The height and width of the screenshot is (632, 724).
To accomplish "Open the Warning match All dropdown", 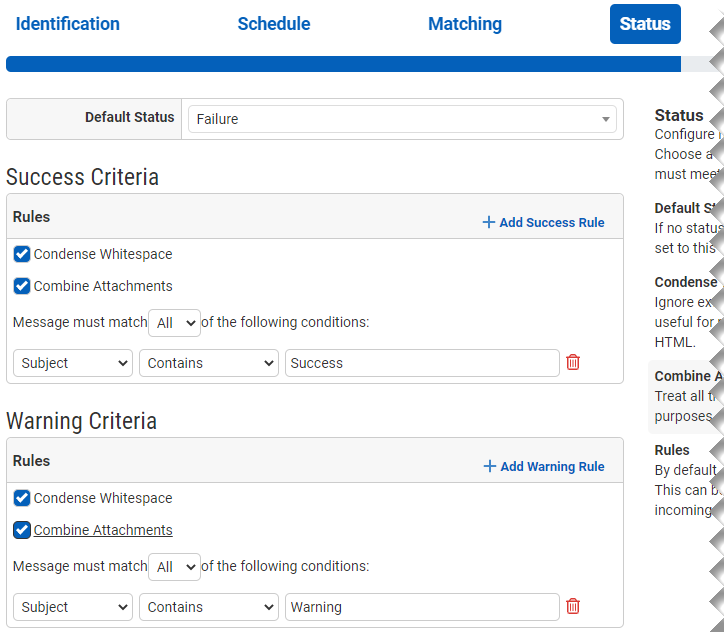I will (174, 567).
